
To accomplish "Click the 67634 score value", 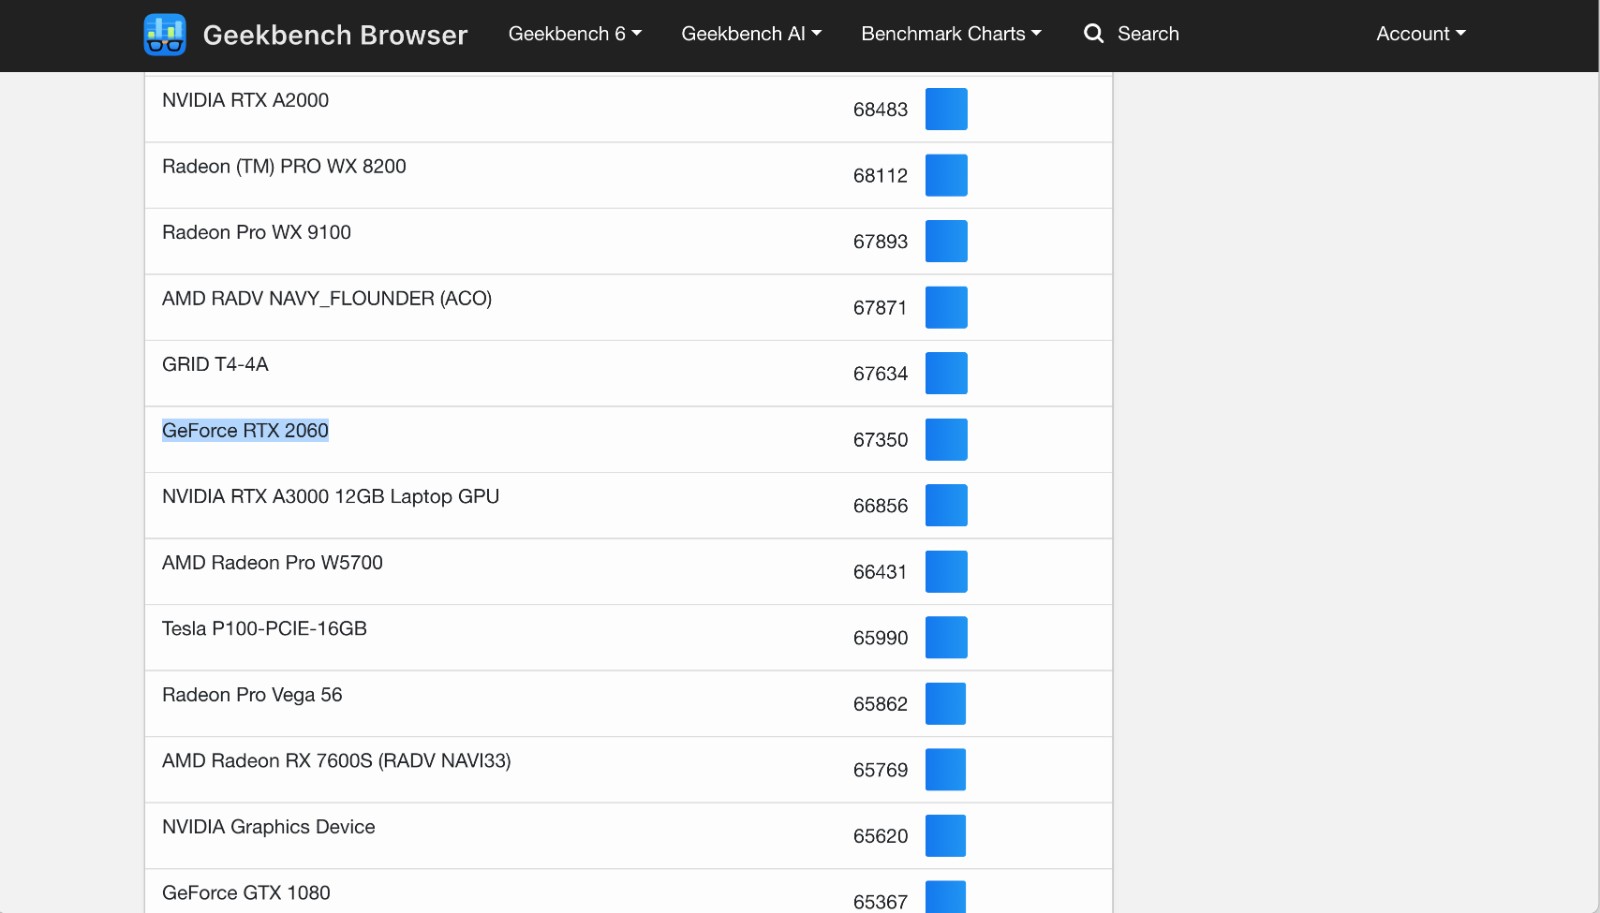I will 880,373.
